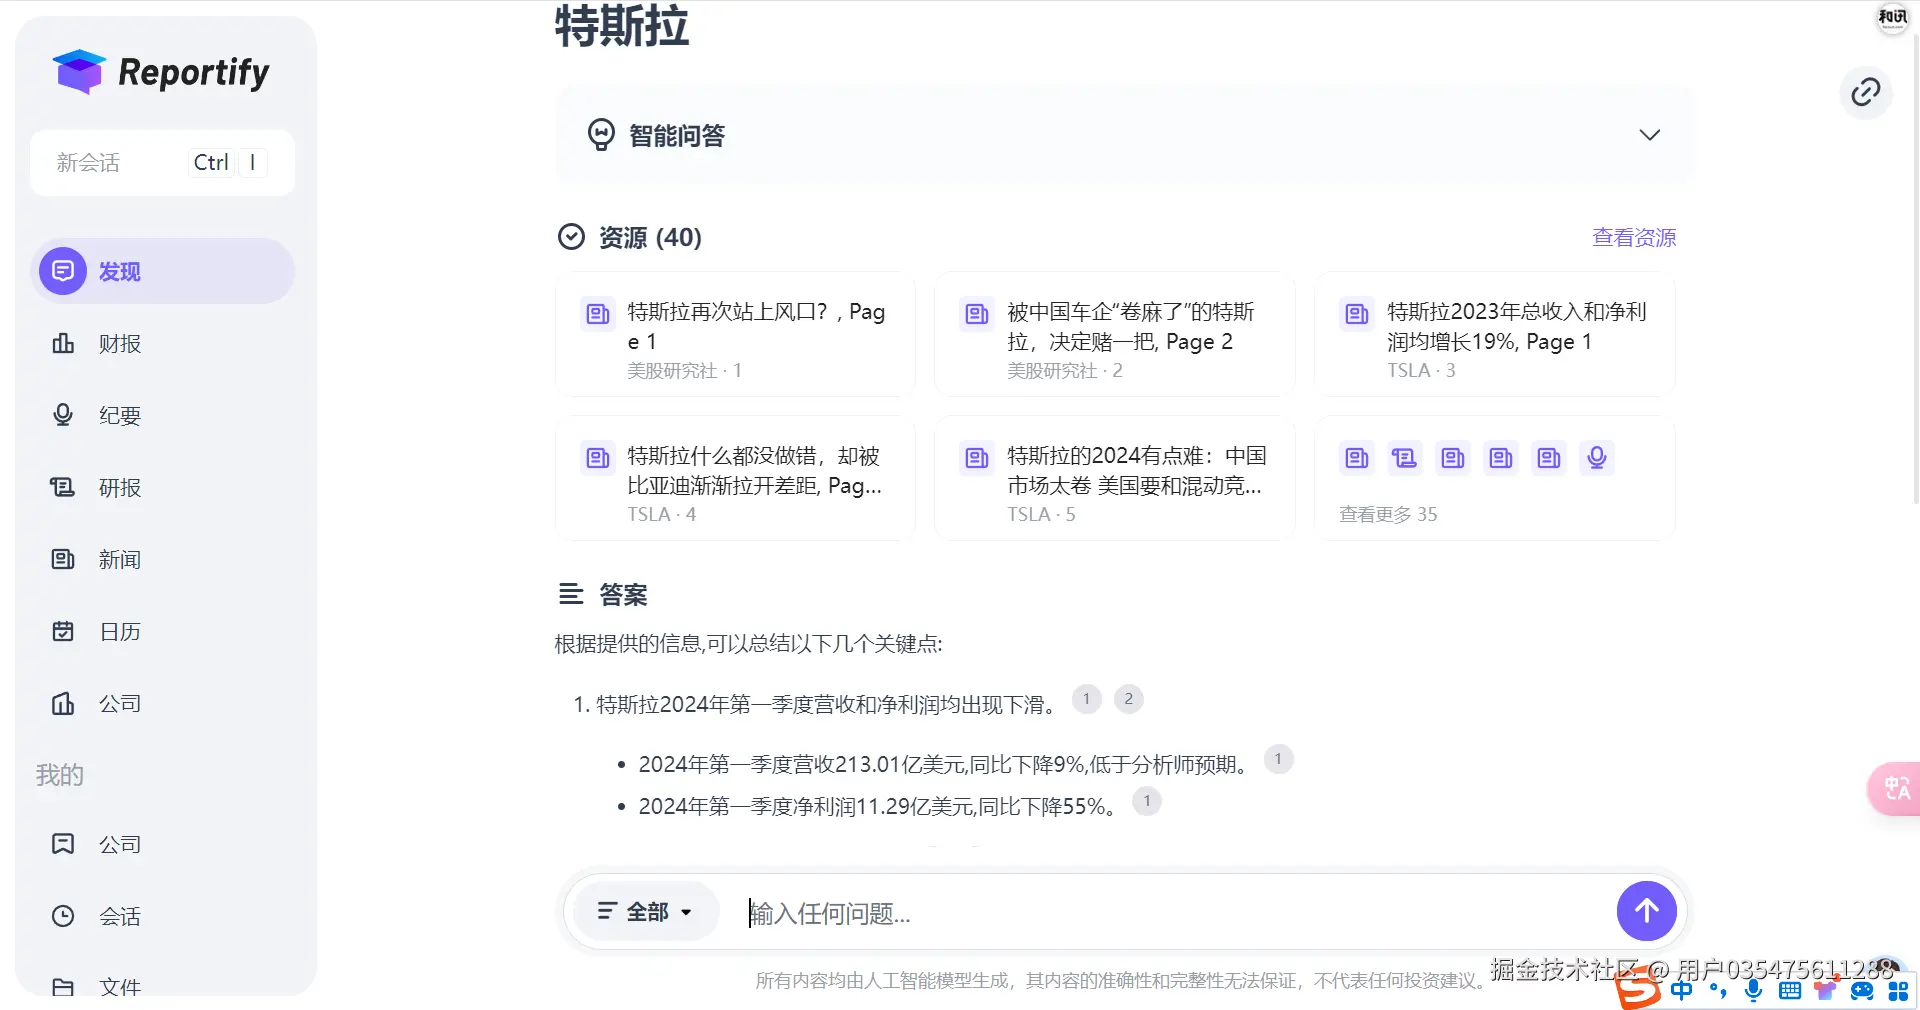Open 纪要 via its microphone sidebar icon
This screenshot has height=1010, width=1920.
pyautogui.click(x=63, y=415)
